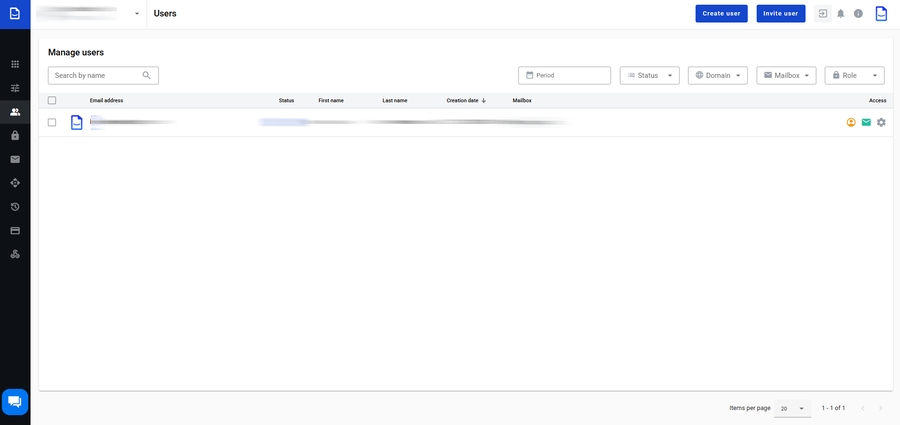Screen dimensions: 900x425
Task: Open the Users section in the sidebar
Action: (x=15, y=112)
